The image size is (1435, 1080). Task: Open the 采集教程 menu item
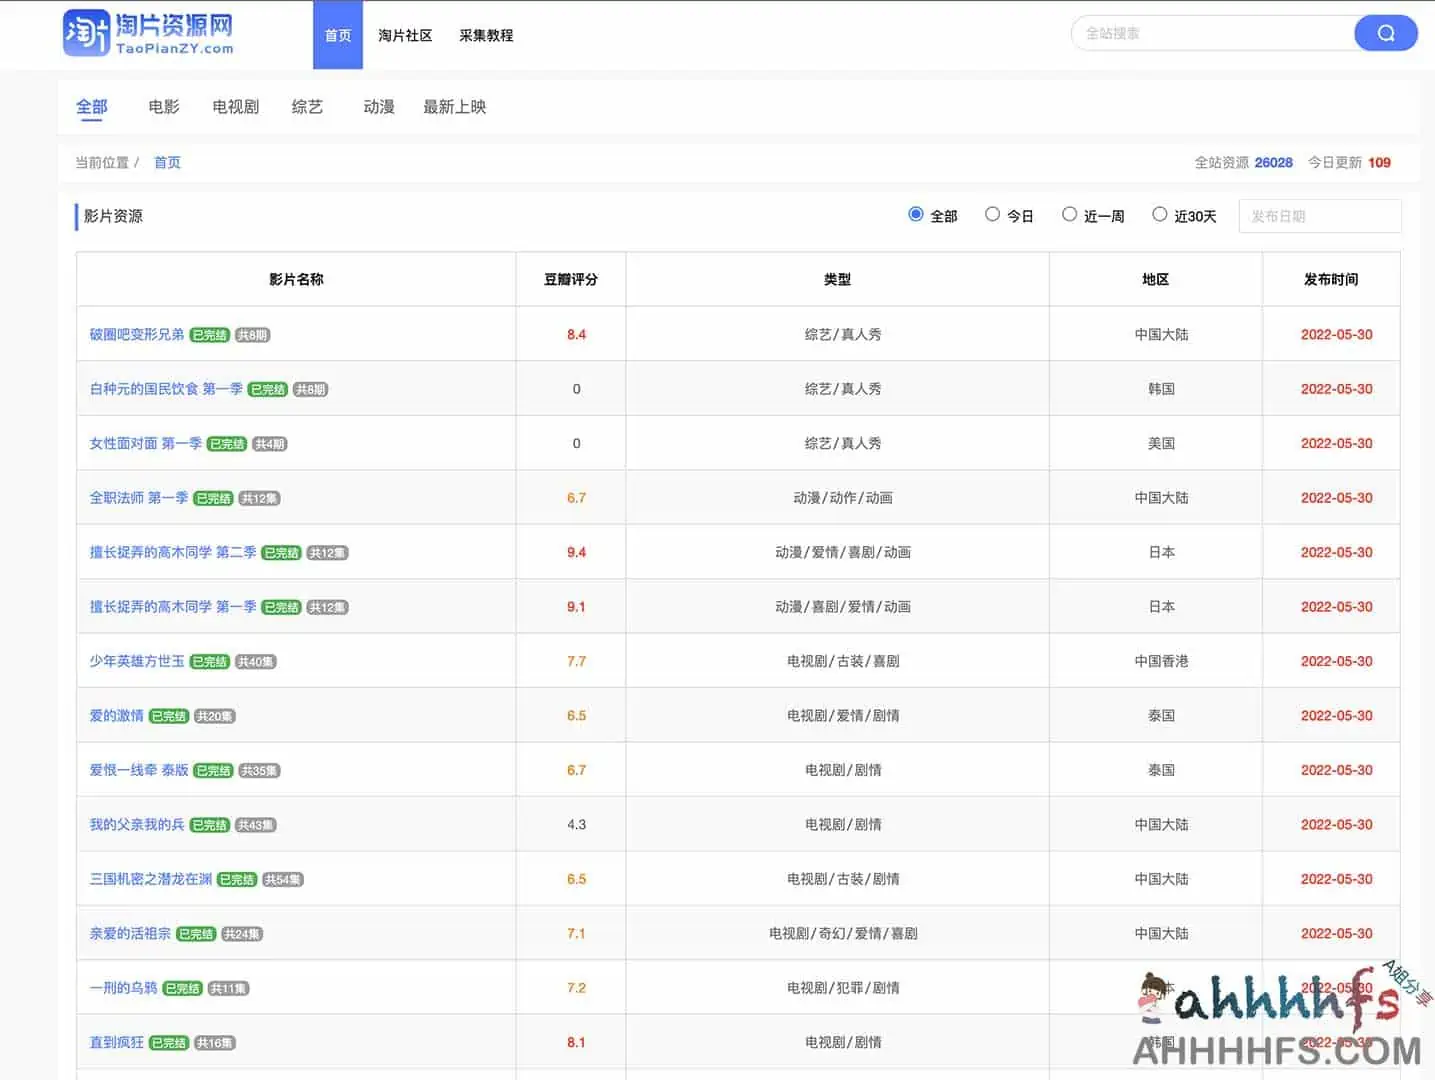[485, 35]
